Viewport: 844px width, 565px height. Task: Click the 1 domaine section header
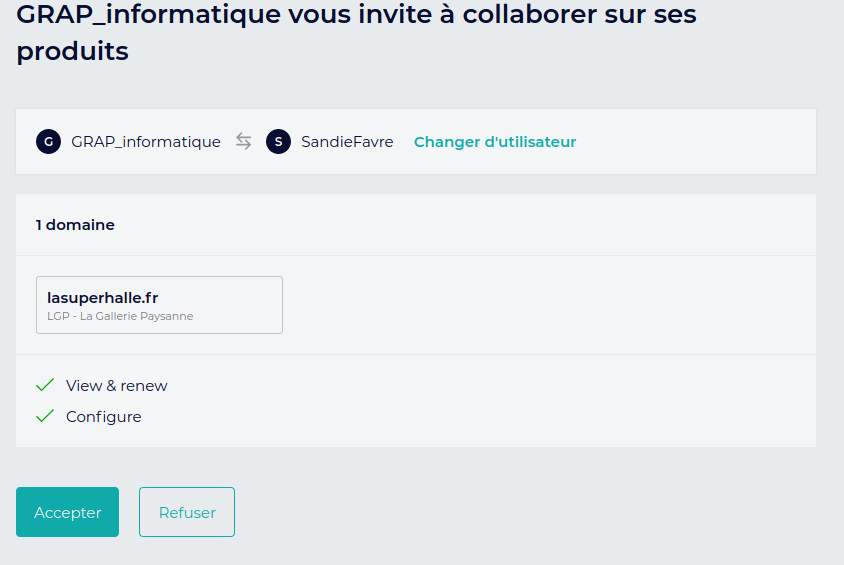click(75, 225)
